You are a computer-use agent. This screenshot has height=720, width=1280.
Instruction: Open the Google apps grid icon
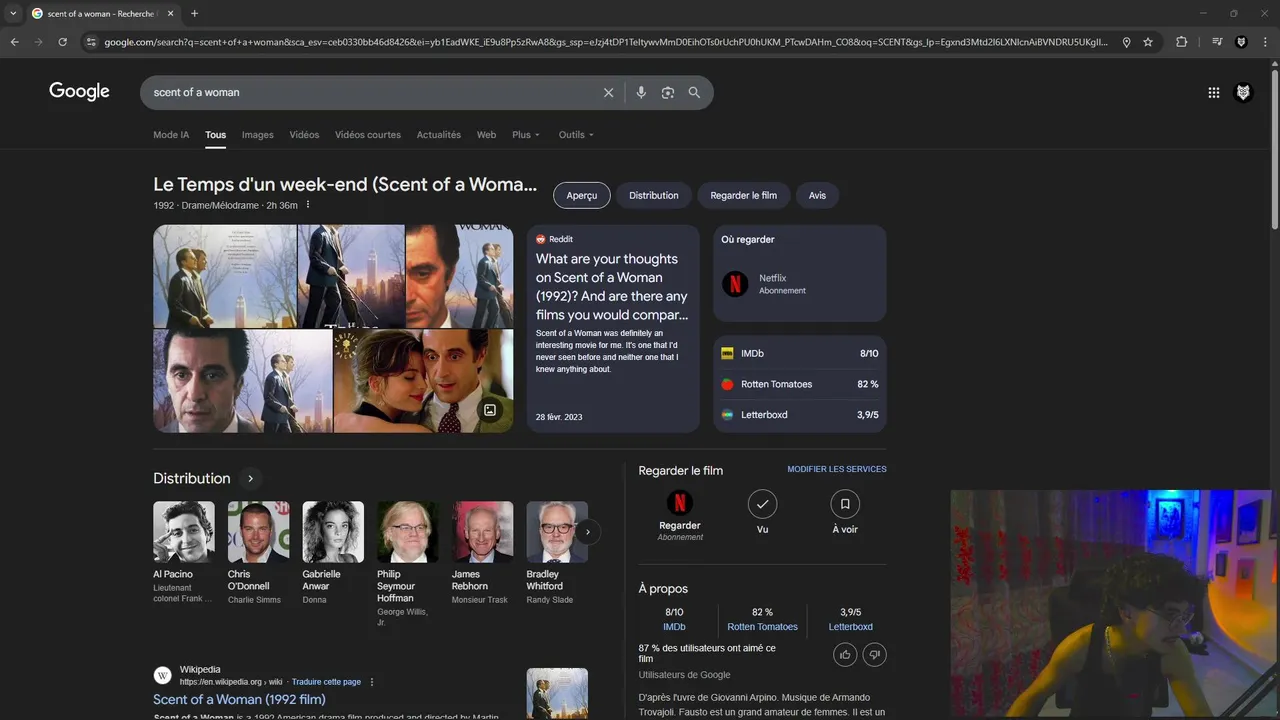coord(1213,92)
